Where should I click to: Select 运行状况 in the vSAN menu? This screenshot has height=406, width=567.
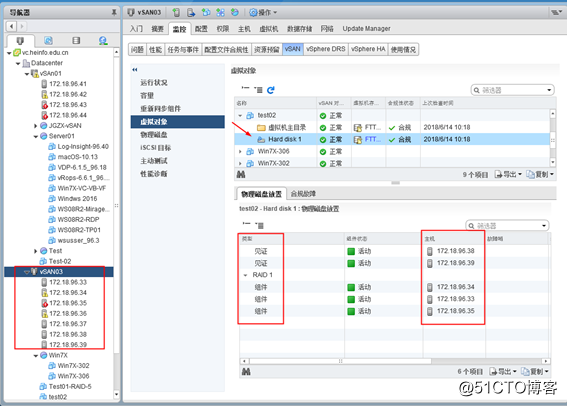[154, 82]
